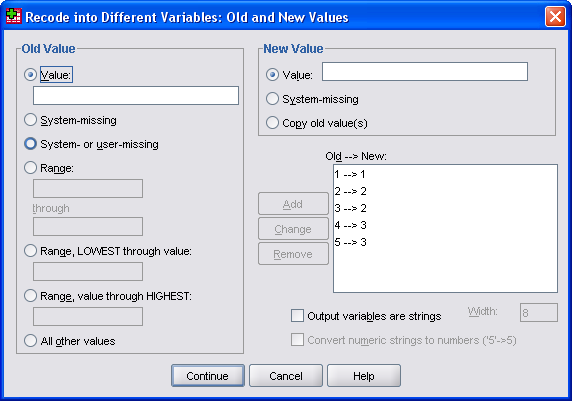
Task: Click the 'Old Value' group heading
Action: coord(48,49)
